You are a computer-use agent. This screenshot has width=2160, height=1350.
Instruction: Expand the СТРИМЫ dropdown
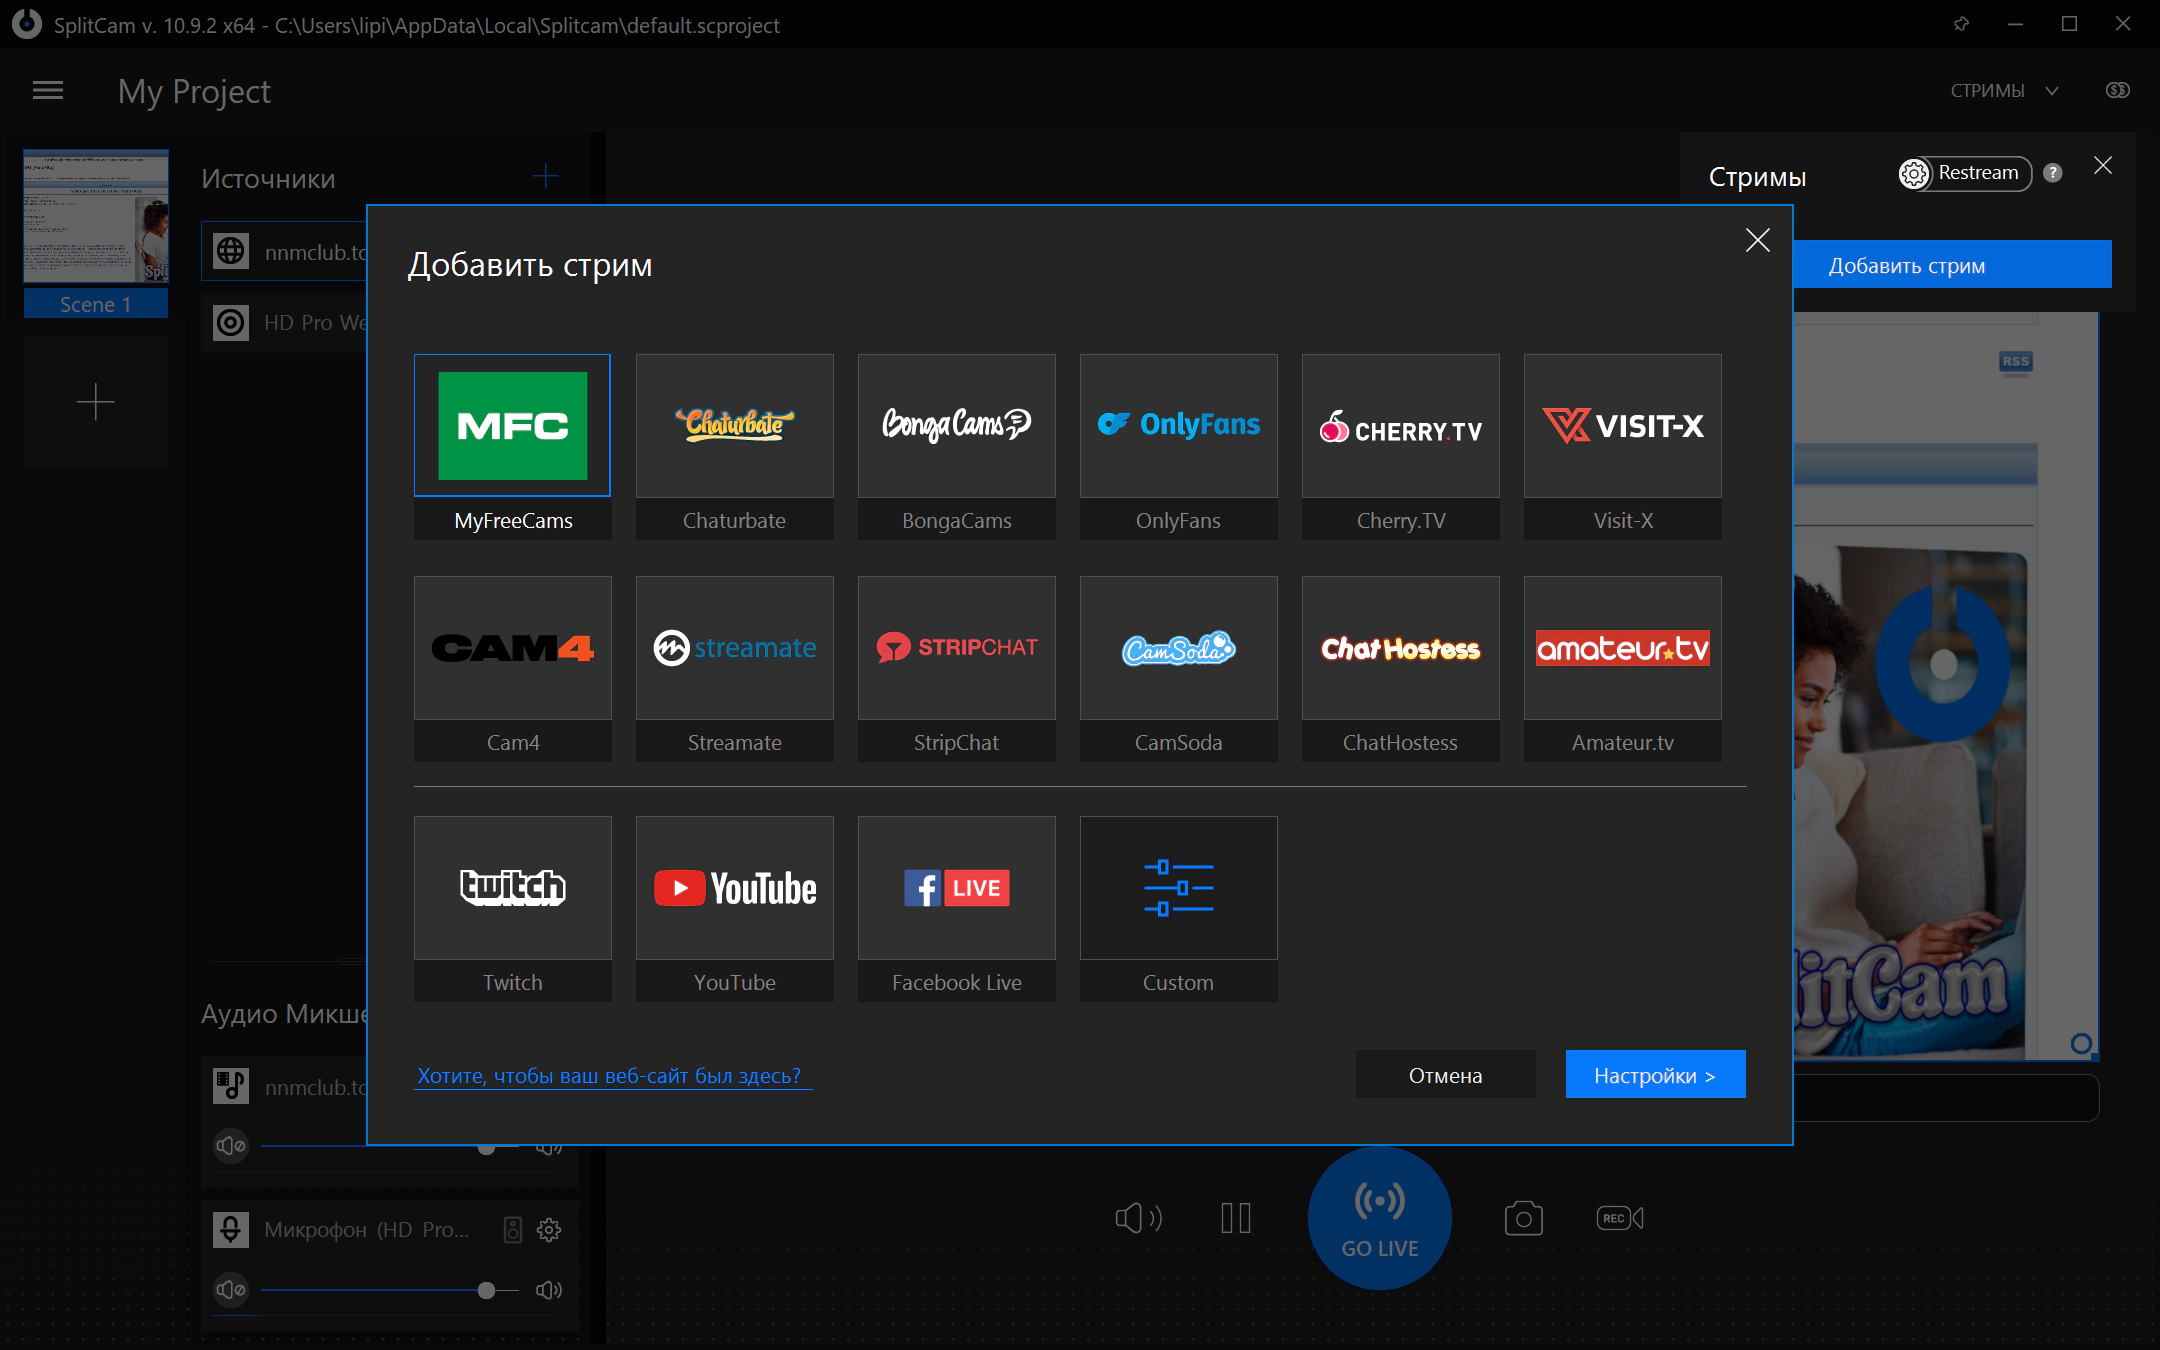coord(2004,91)
